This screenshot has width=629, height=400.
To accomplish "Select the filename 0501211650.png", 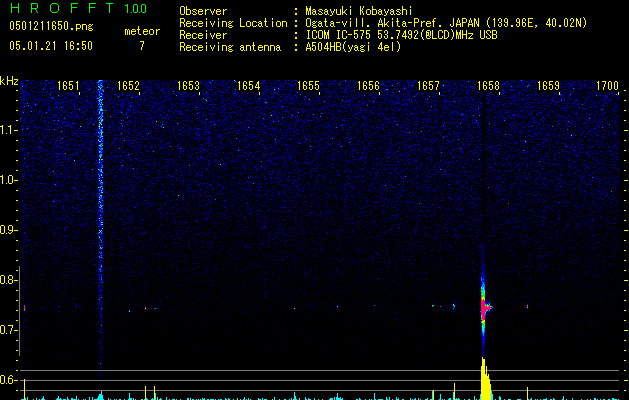I will click(x=51, y=27).
